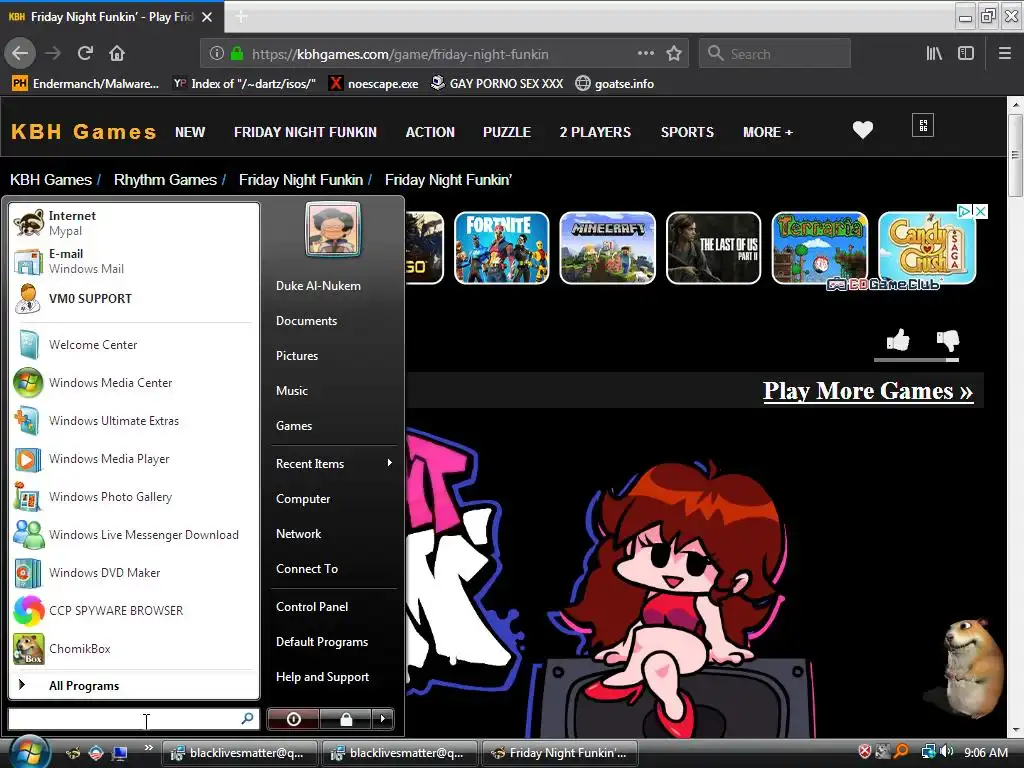Open Windows Media Center

coord(133,383)
